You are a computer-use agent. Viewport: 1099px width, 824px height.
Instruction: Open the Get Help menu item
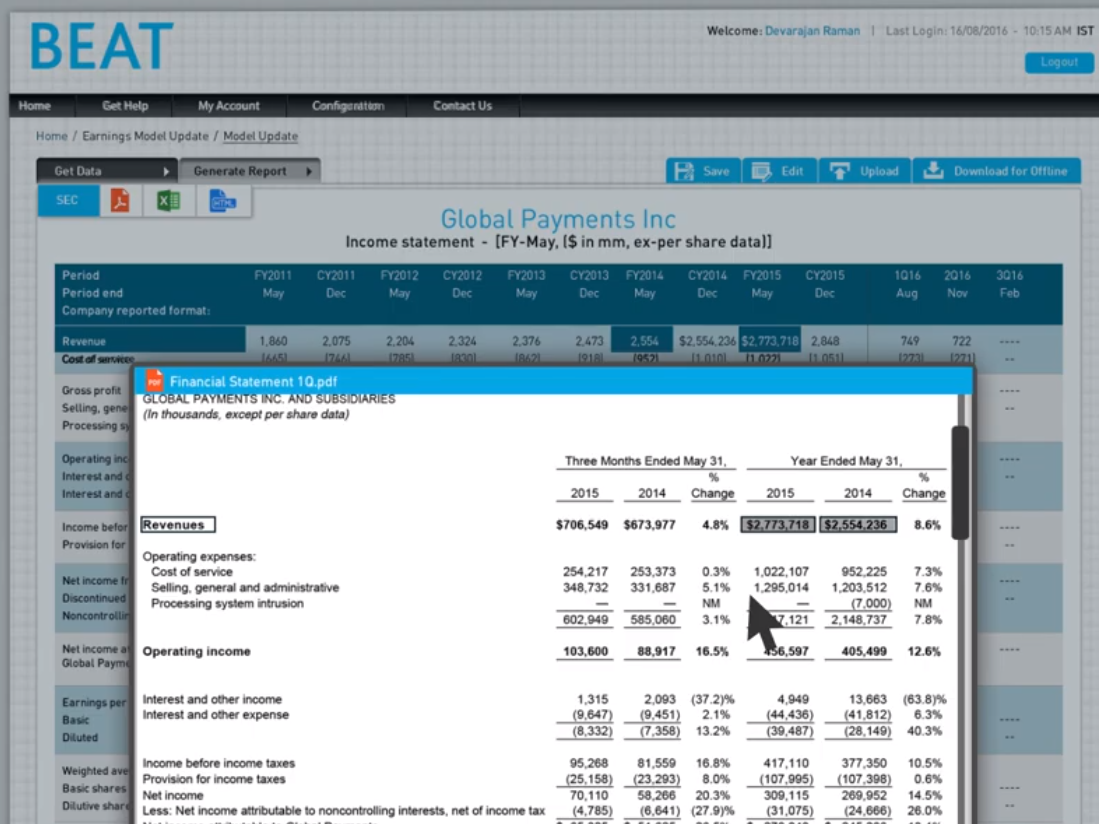click(125, 106)
